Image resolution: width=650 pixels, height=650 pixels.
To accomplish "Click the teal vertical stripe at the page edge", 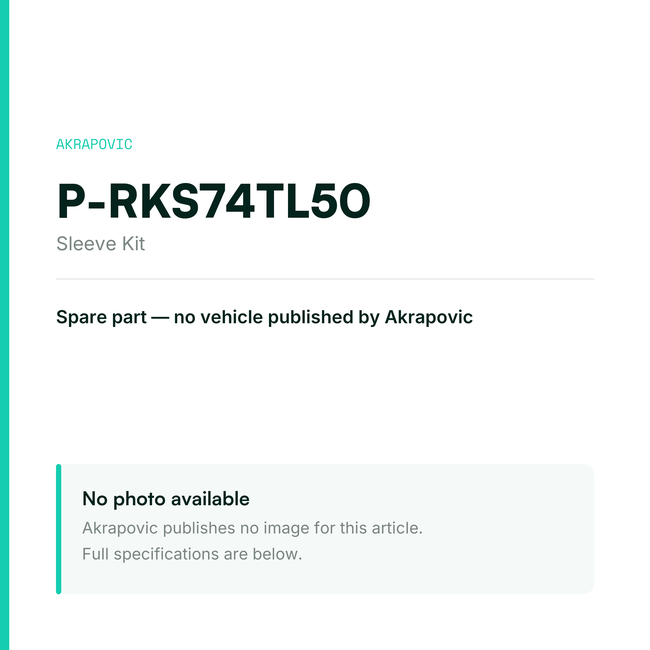I will (4, 325).
